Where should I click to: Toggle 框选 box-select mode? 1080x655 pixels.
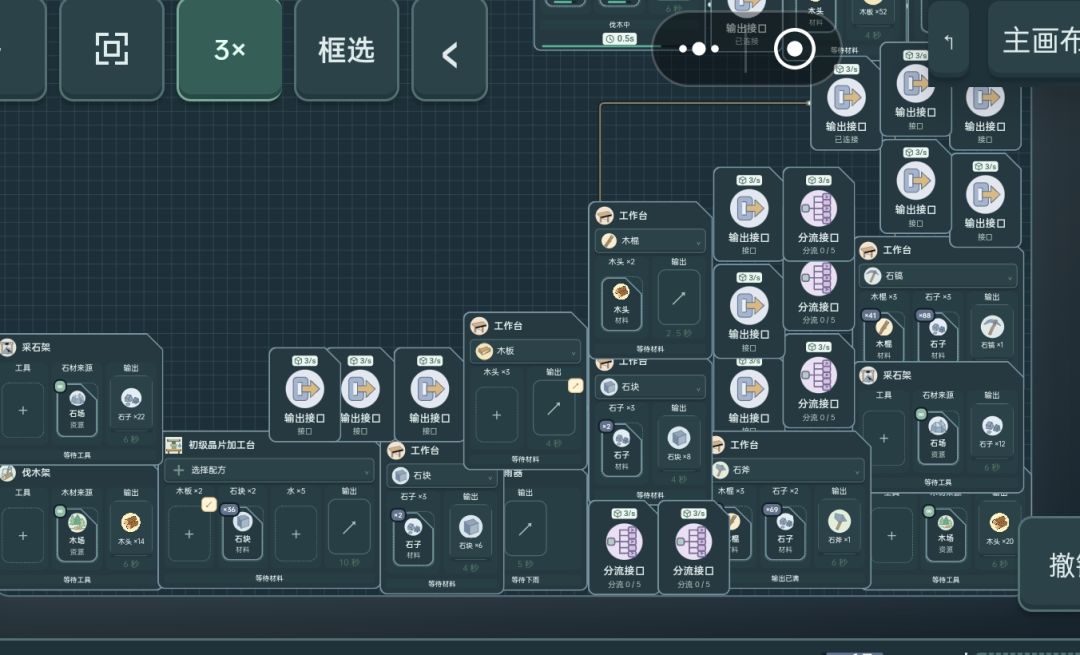pos(346,49)
